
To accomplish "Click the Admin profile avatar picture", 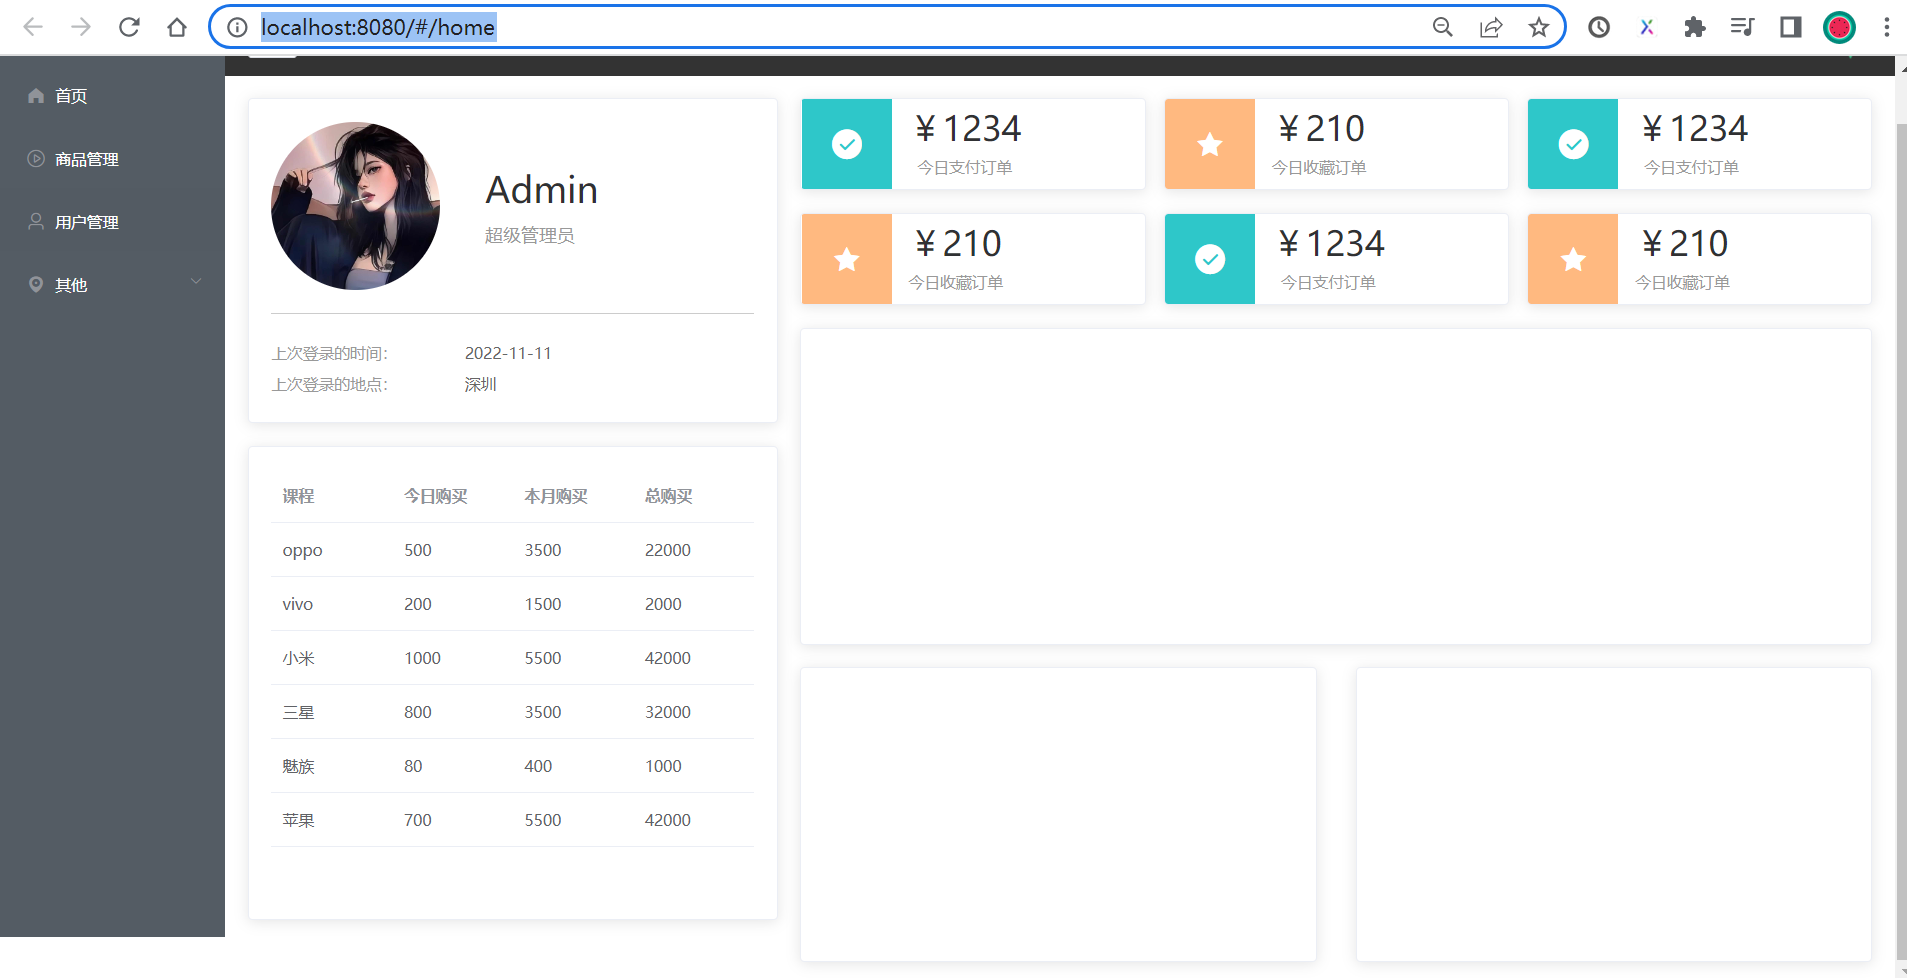I will click(355, 206).
